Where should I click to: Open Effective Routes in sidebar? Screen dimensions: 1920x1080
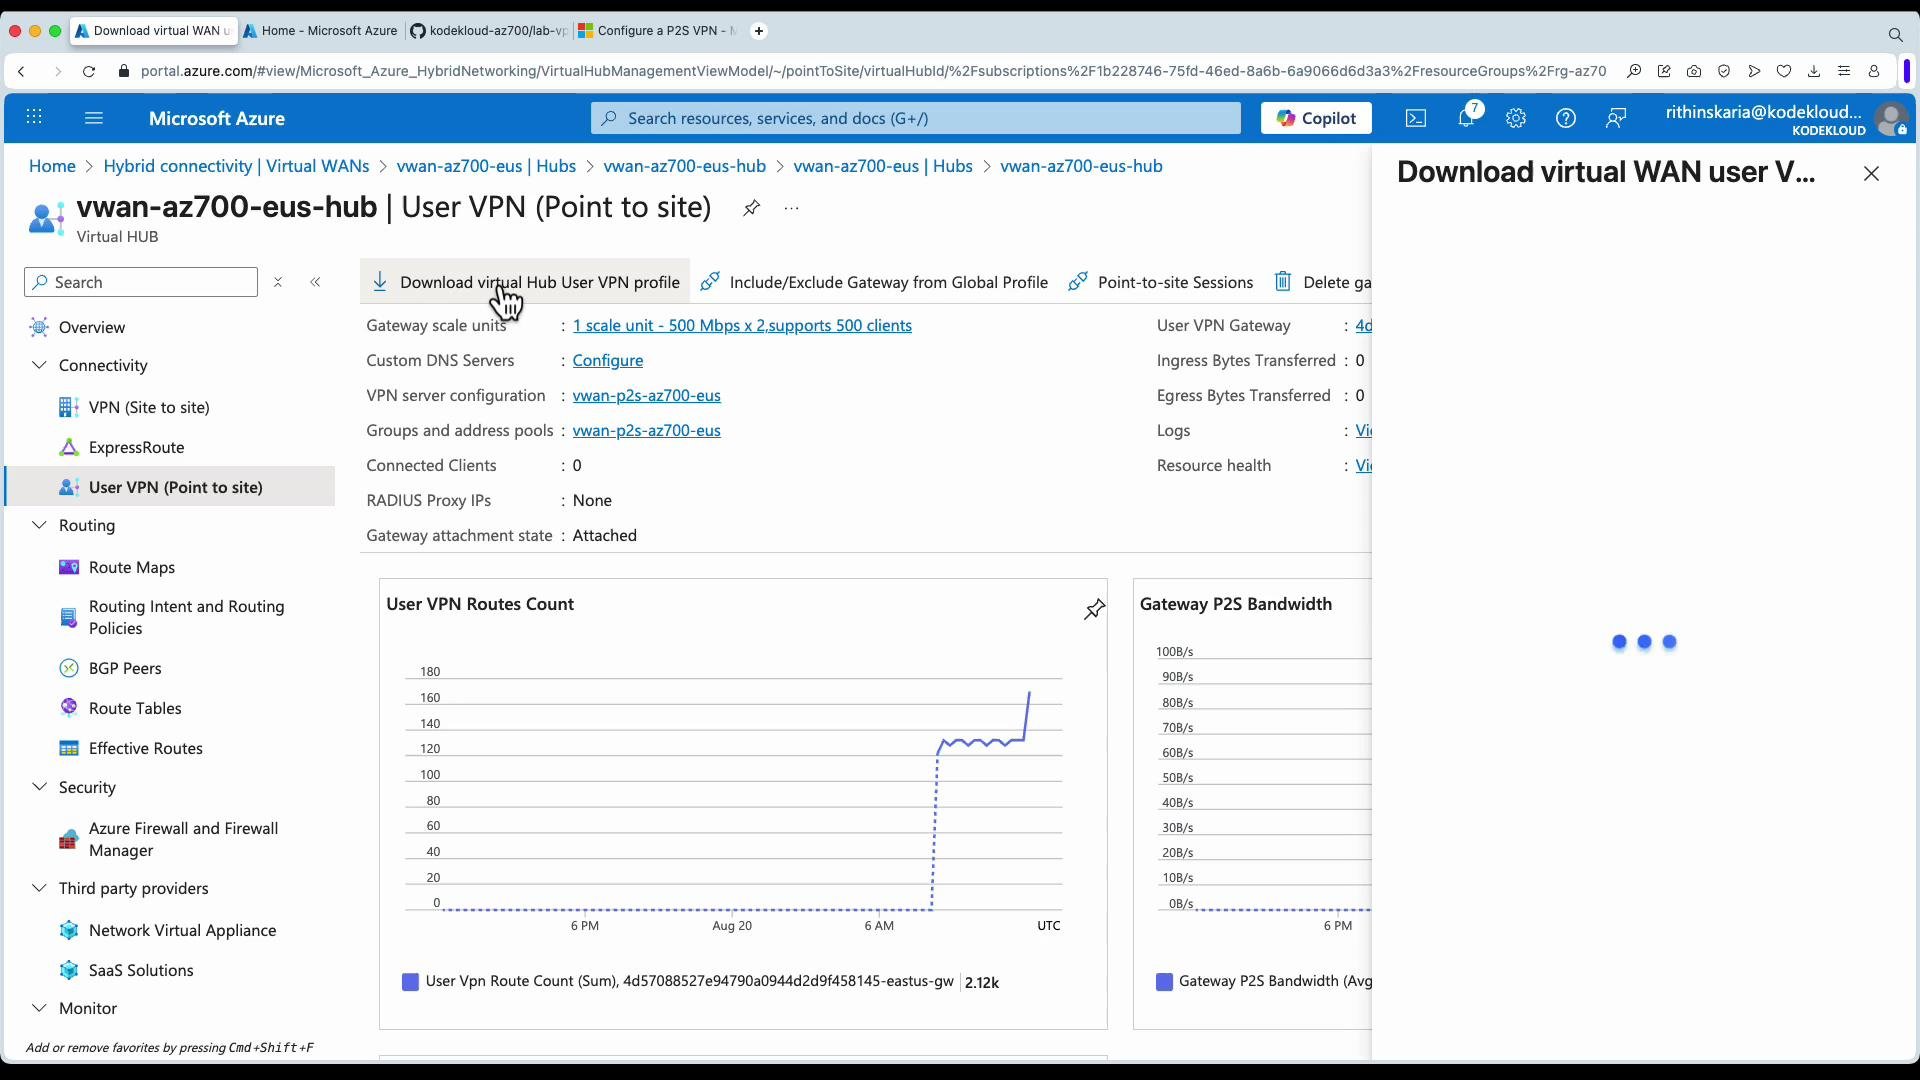coord(146,748)
